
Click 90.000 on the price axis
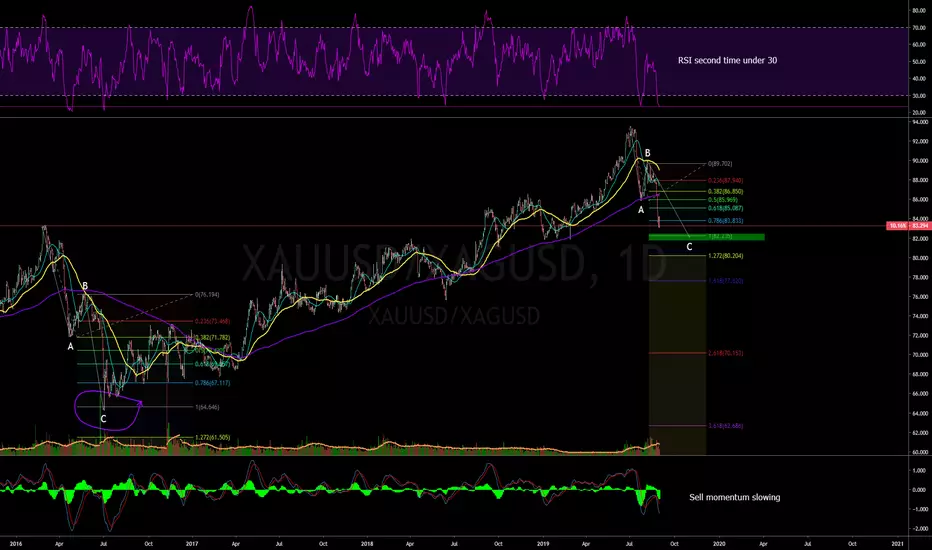click(920, 161)
